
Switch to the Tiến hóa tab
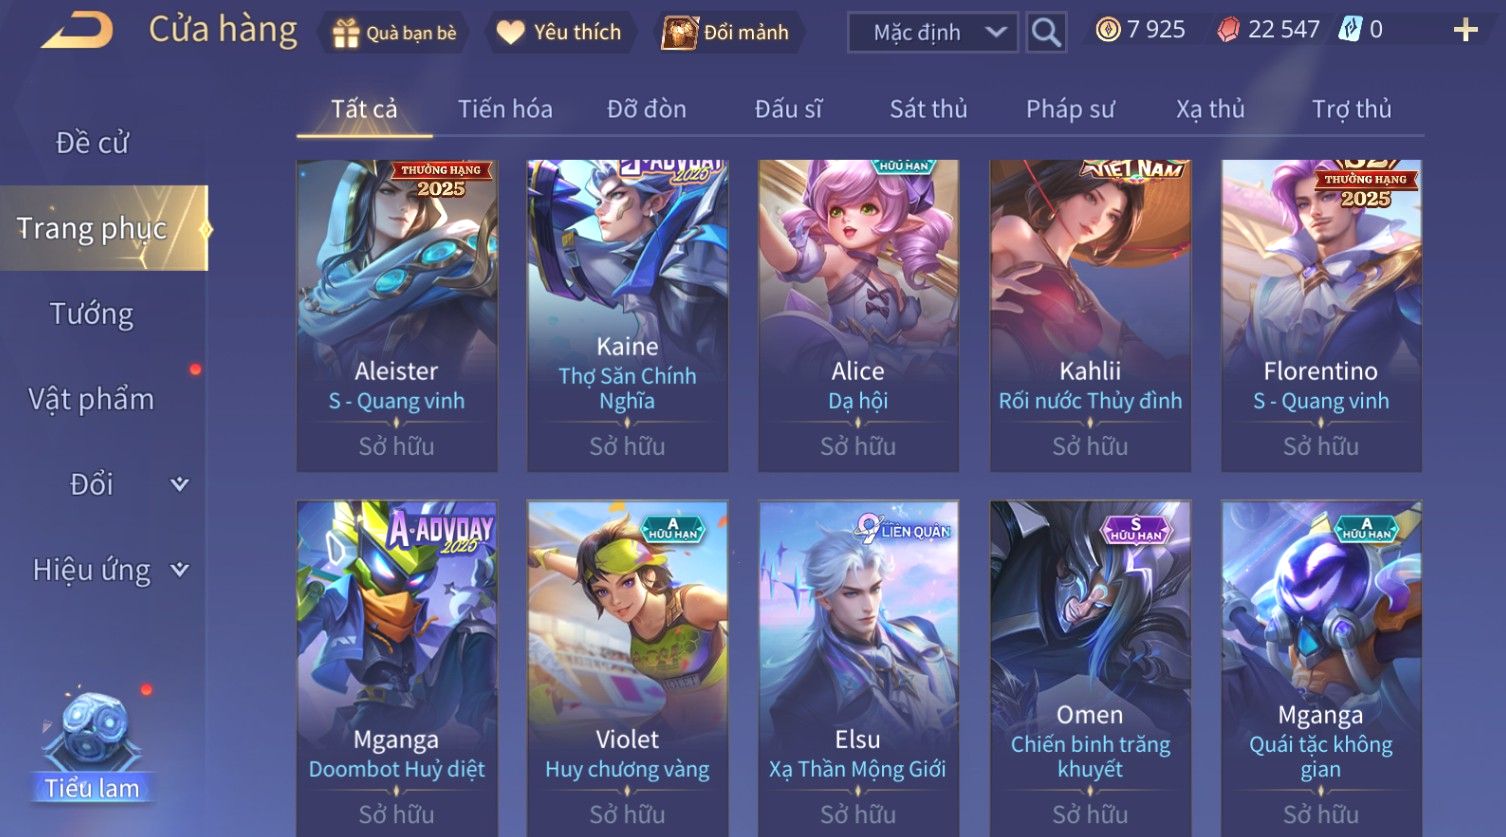coord(505,109)
